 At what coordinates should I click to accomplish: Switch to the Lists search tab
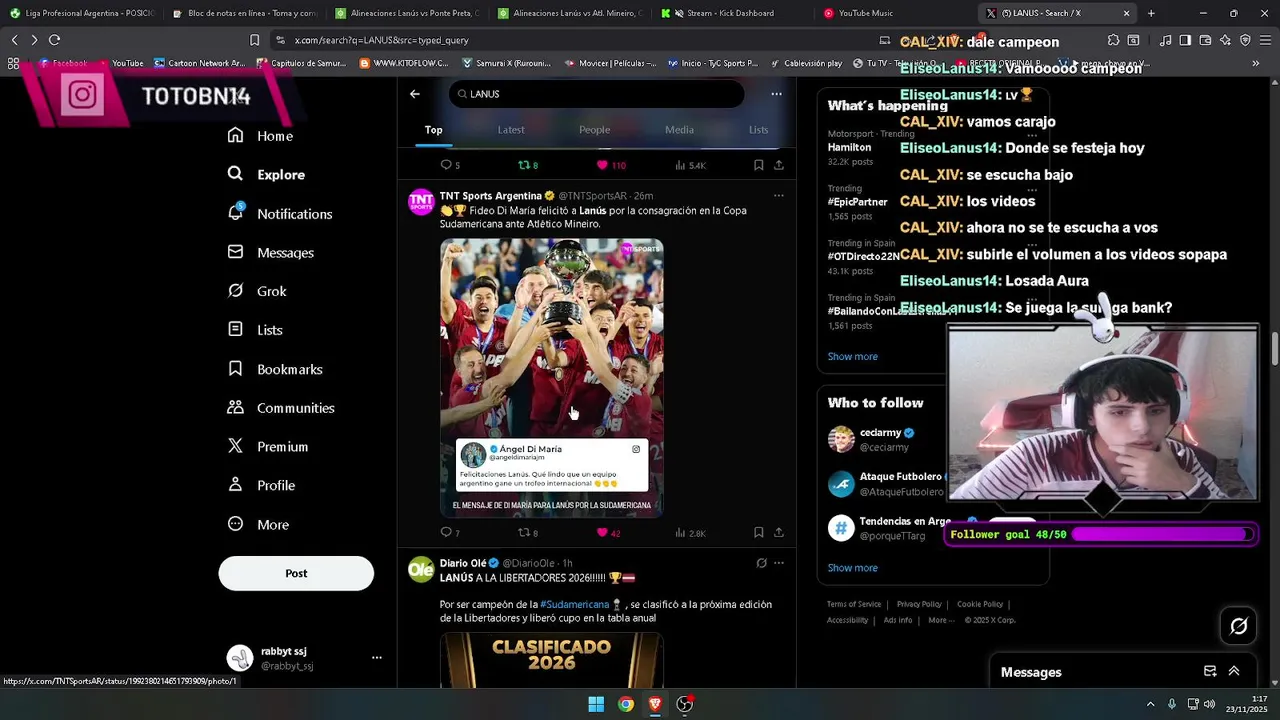coord(759,130)
